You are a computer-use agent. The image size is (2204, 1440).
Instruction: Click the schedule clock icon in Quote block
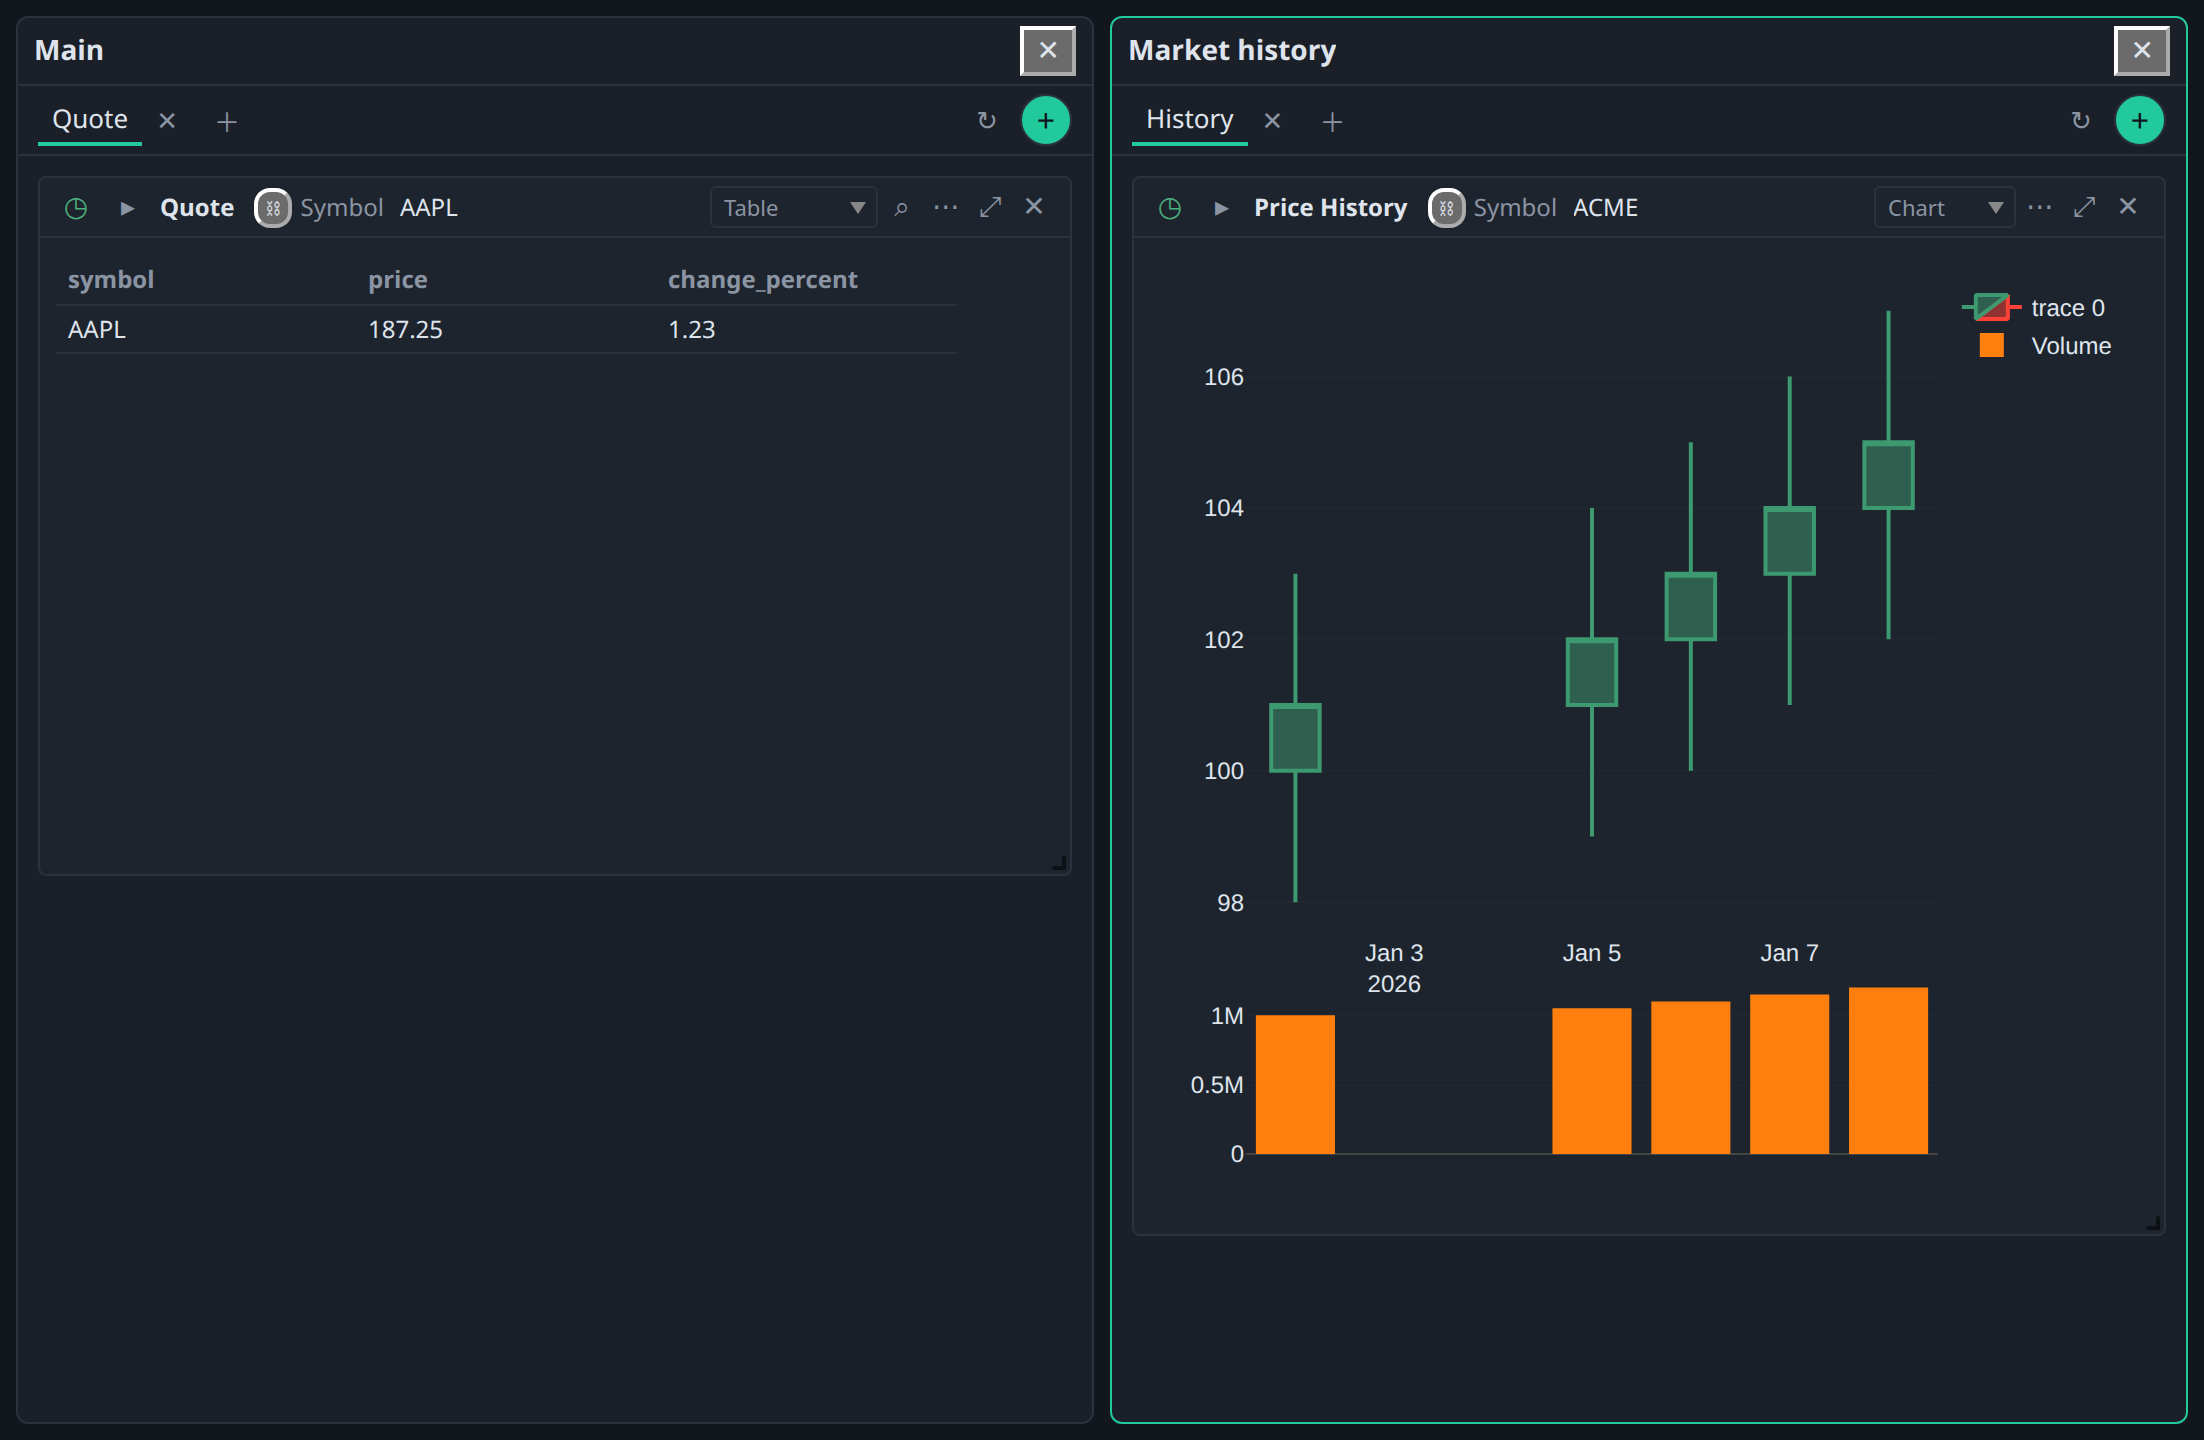[x=76, y=208]
